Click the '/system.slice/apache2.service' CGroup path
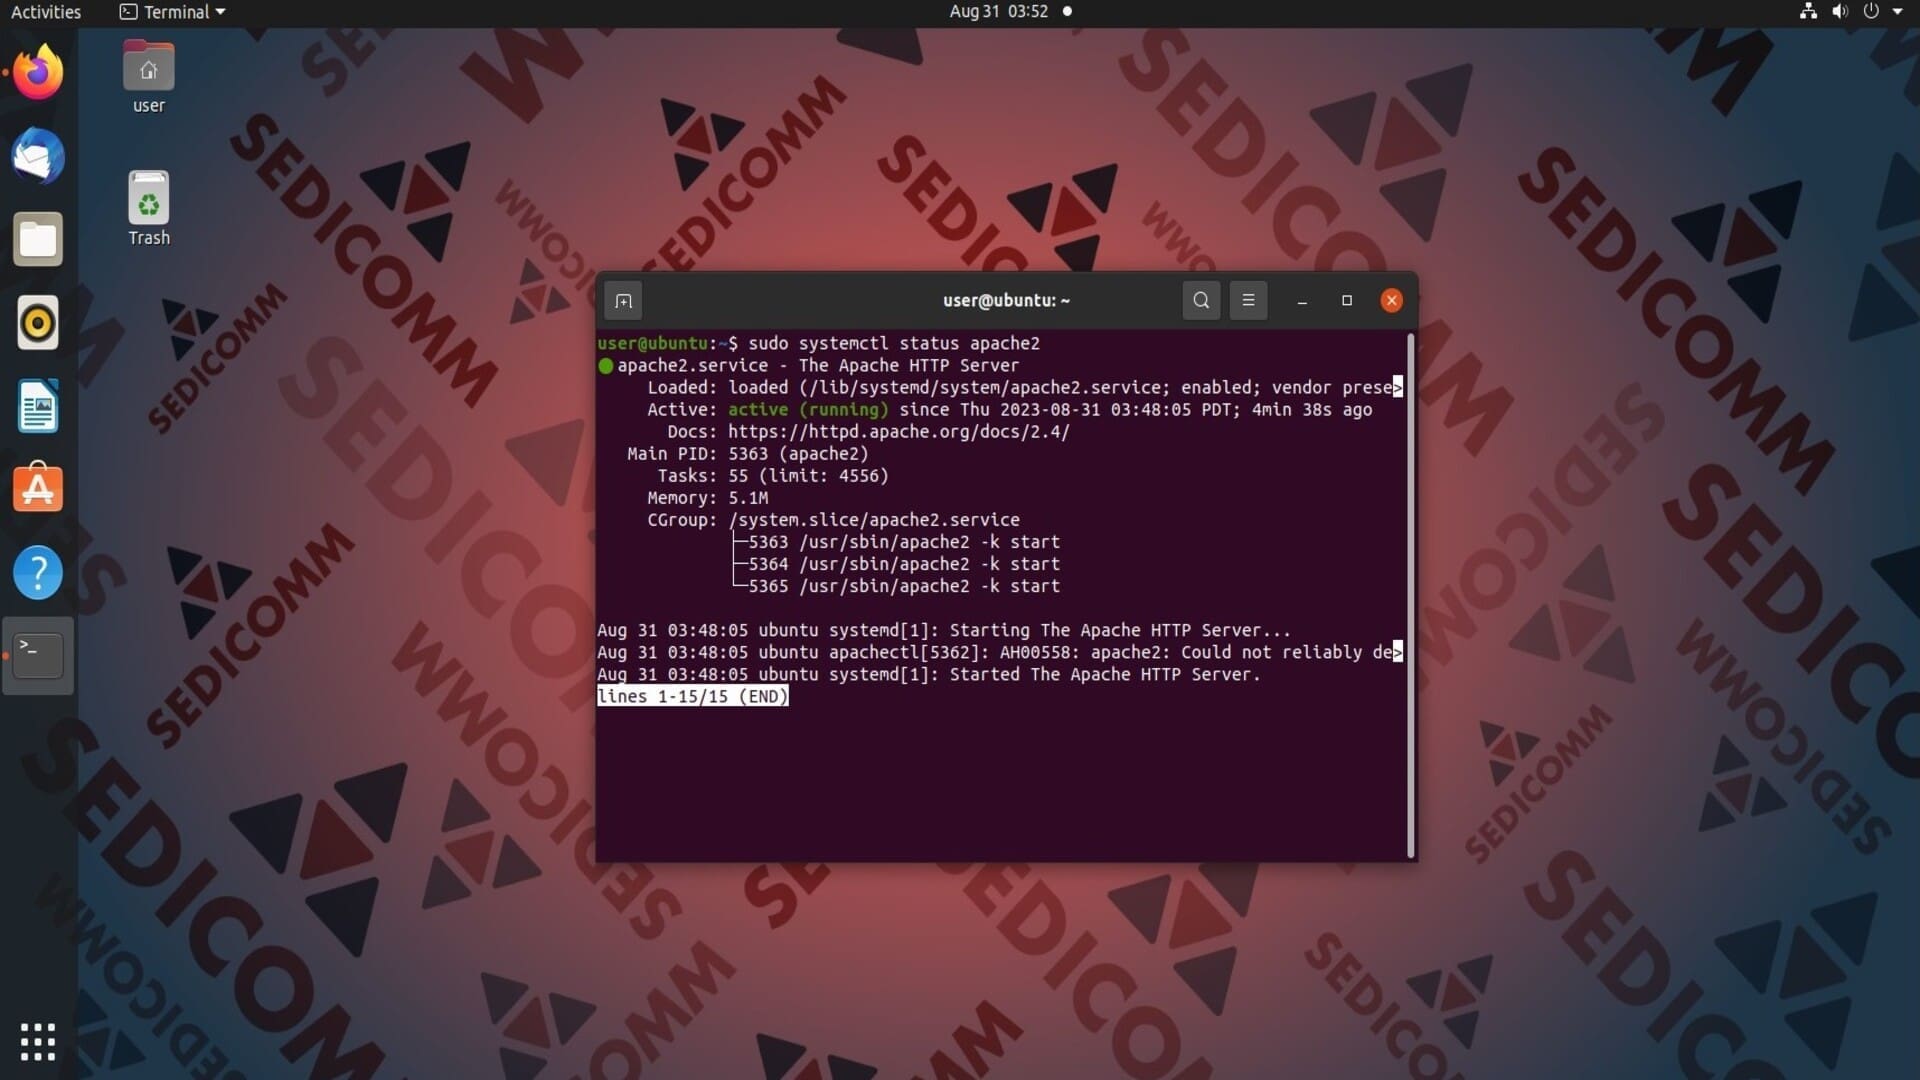The image size is (1920, 1080). point(874,520)
